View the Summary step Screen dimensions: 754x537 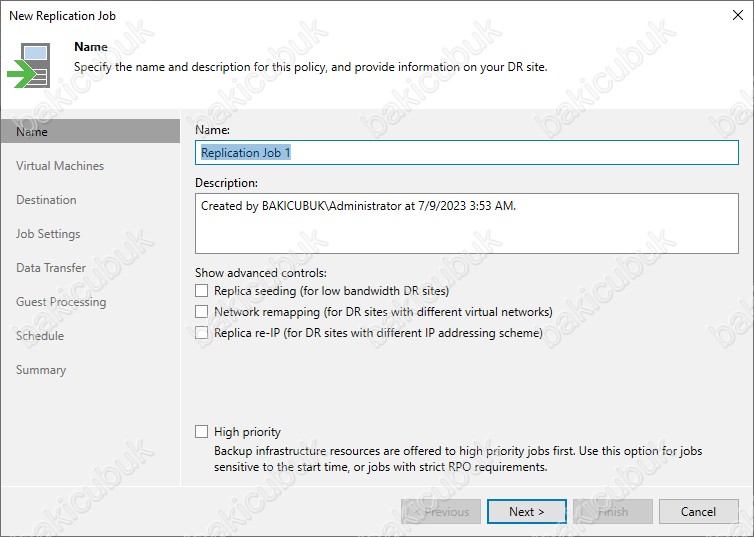[x=41, y=370]
